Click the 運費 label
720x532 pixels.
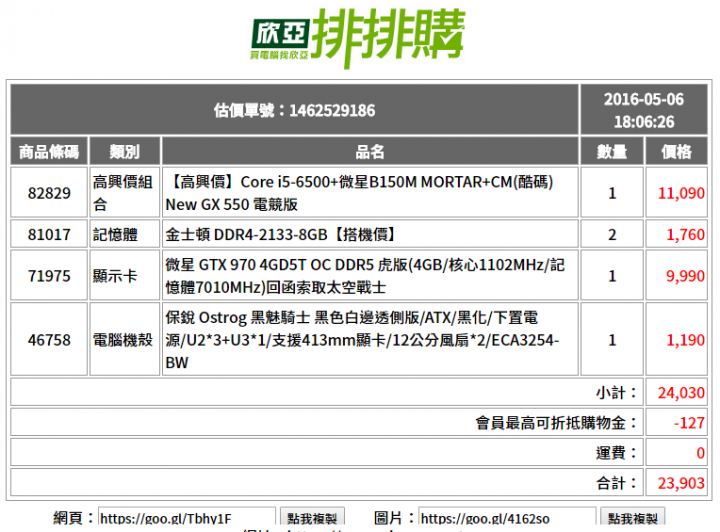[x=617, y=453]
